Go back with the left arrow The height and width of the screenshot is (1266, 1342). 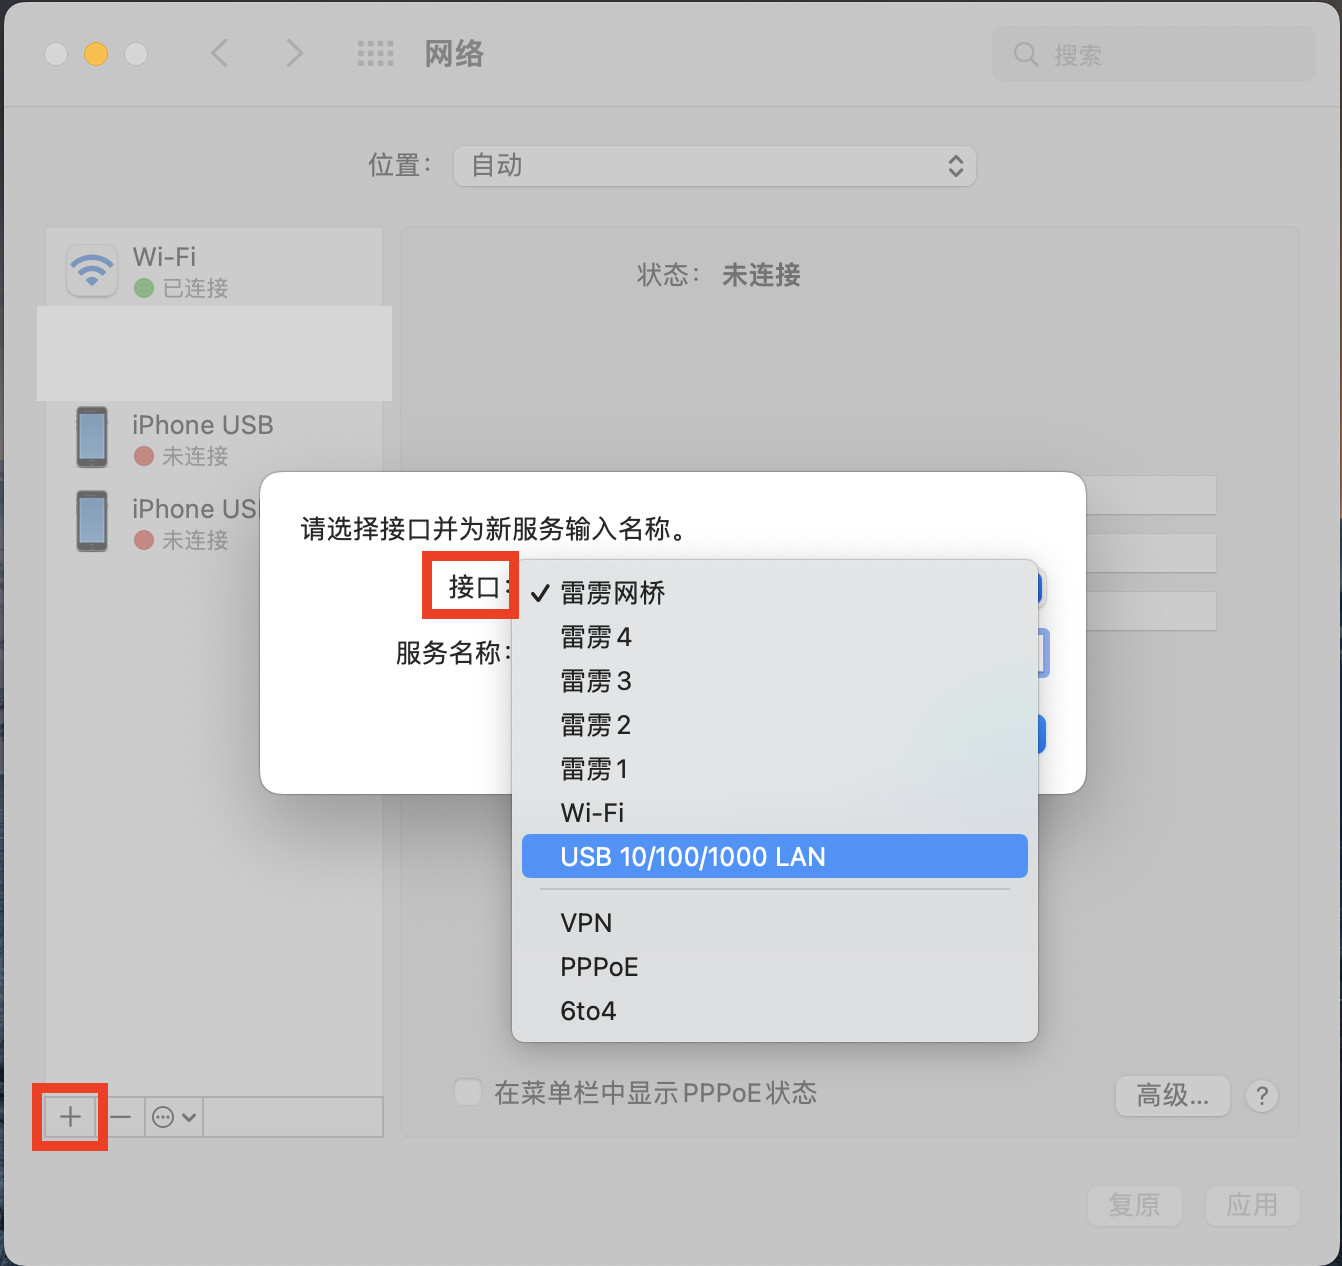coord(220,54)
